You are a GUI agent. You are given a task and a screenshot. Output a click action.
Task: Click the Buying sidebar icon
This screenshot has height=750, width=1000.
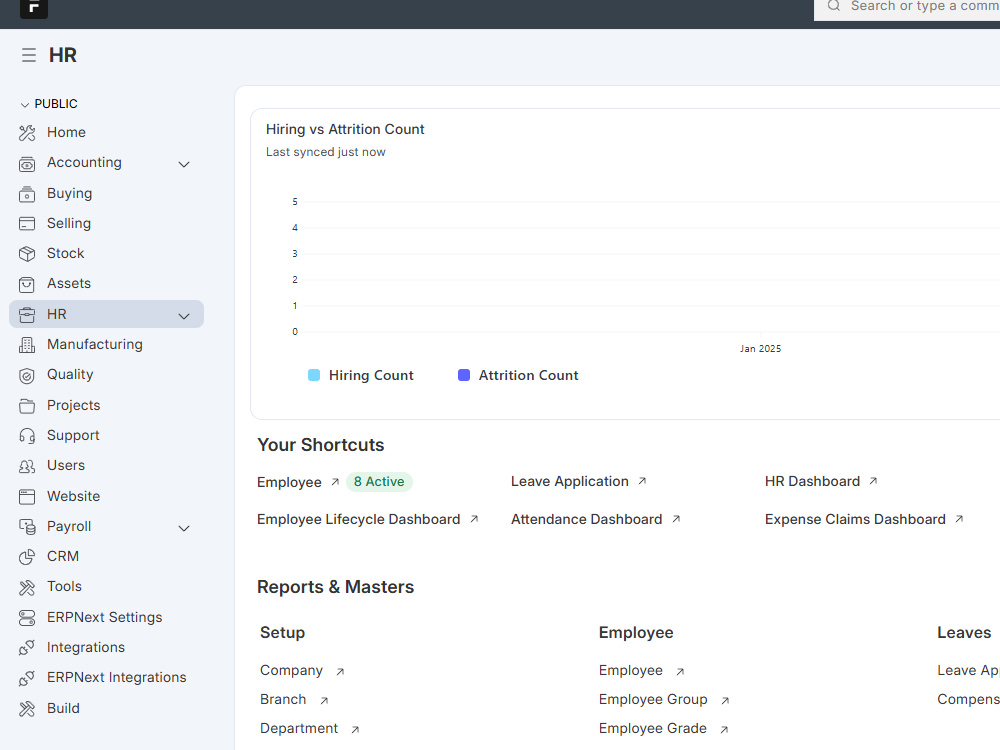(27, 194)
